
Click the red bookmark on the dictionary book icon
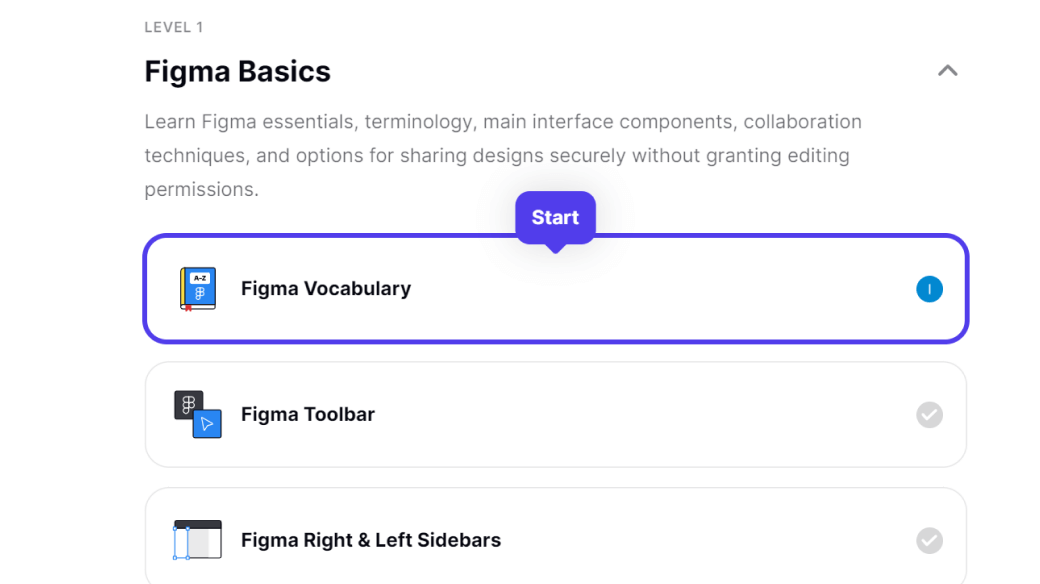188,307
